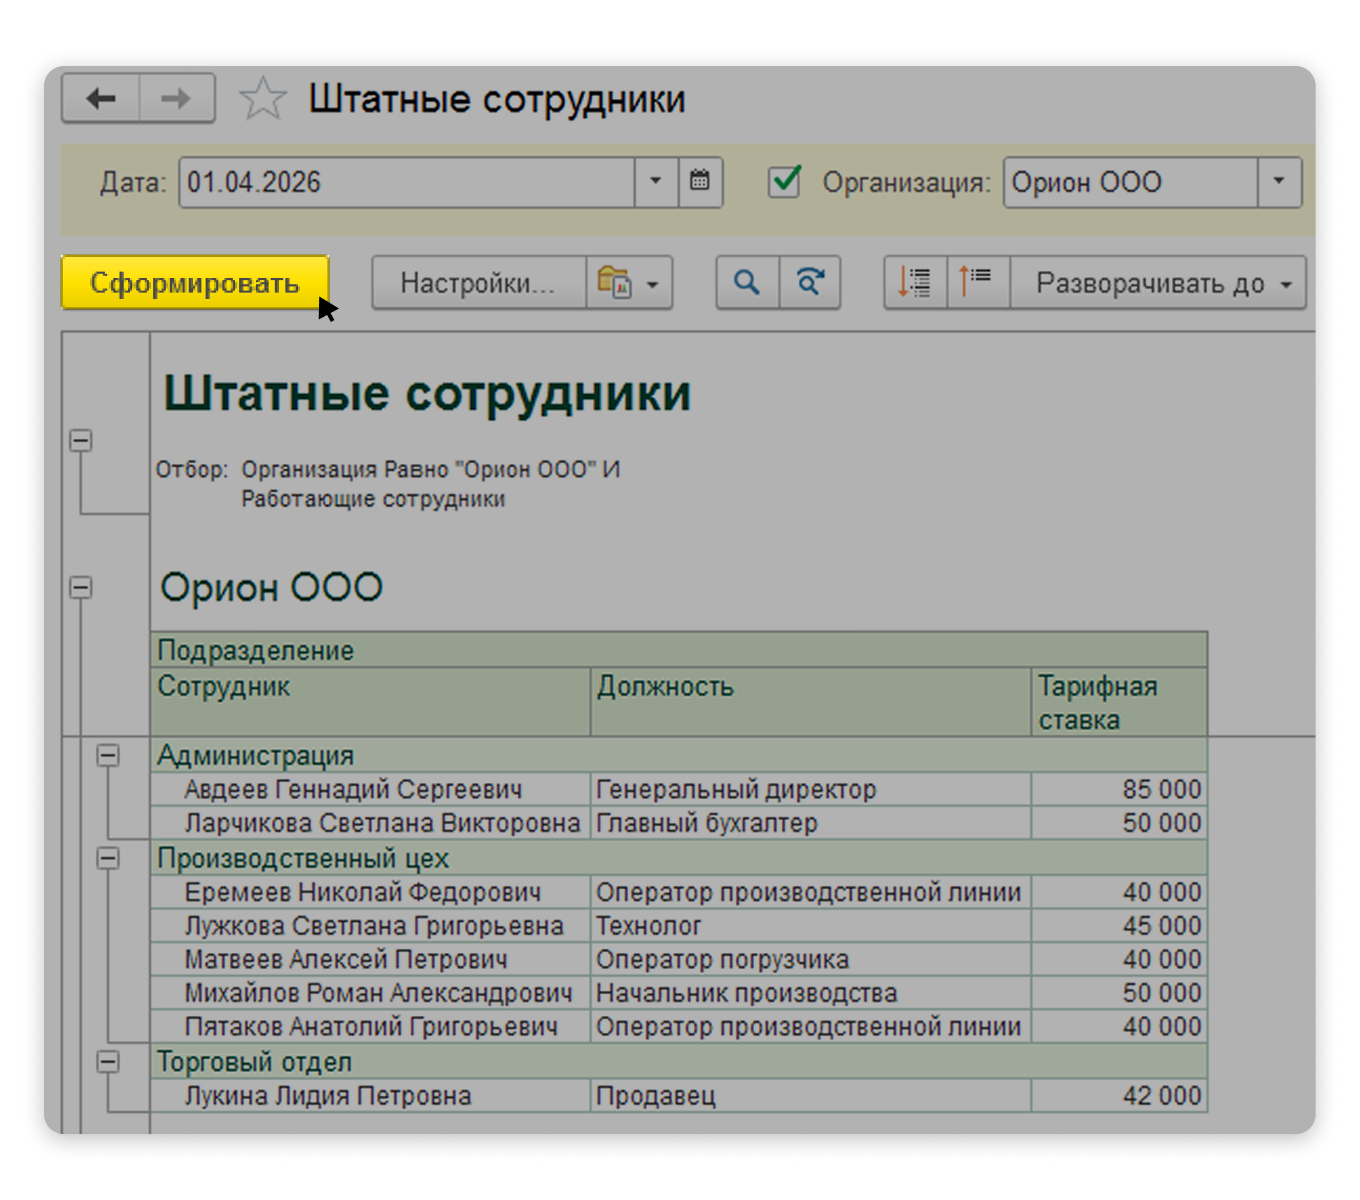Select the Торговый отдел row
This screenshot has width=1360, height=1200.
pos(679,1061)
